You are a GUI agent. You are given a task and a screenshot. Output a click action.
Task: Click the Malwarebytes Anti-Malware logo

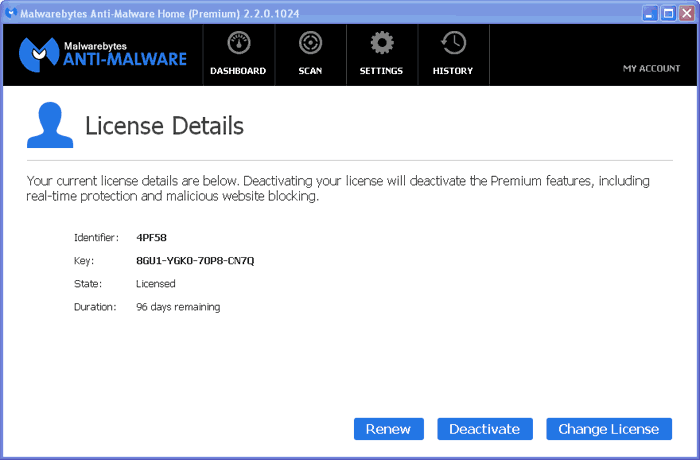103,54
